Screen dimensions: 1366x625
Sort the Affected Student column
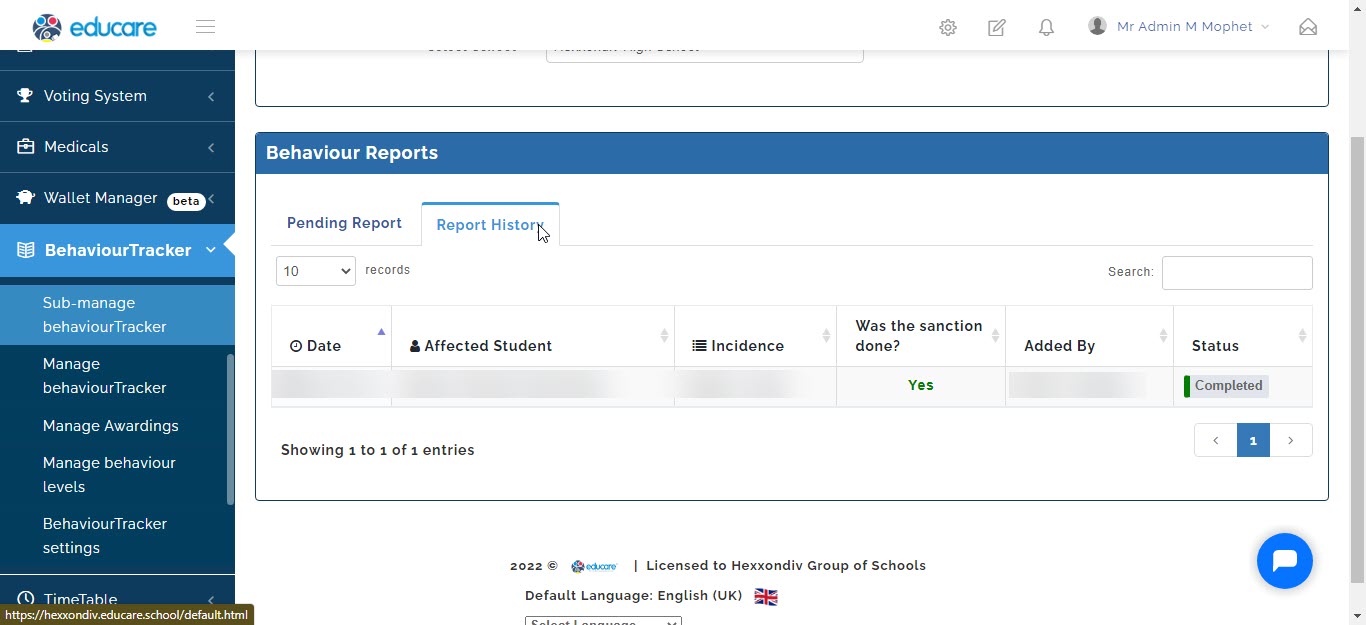664,336
